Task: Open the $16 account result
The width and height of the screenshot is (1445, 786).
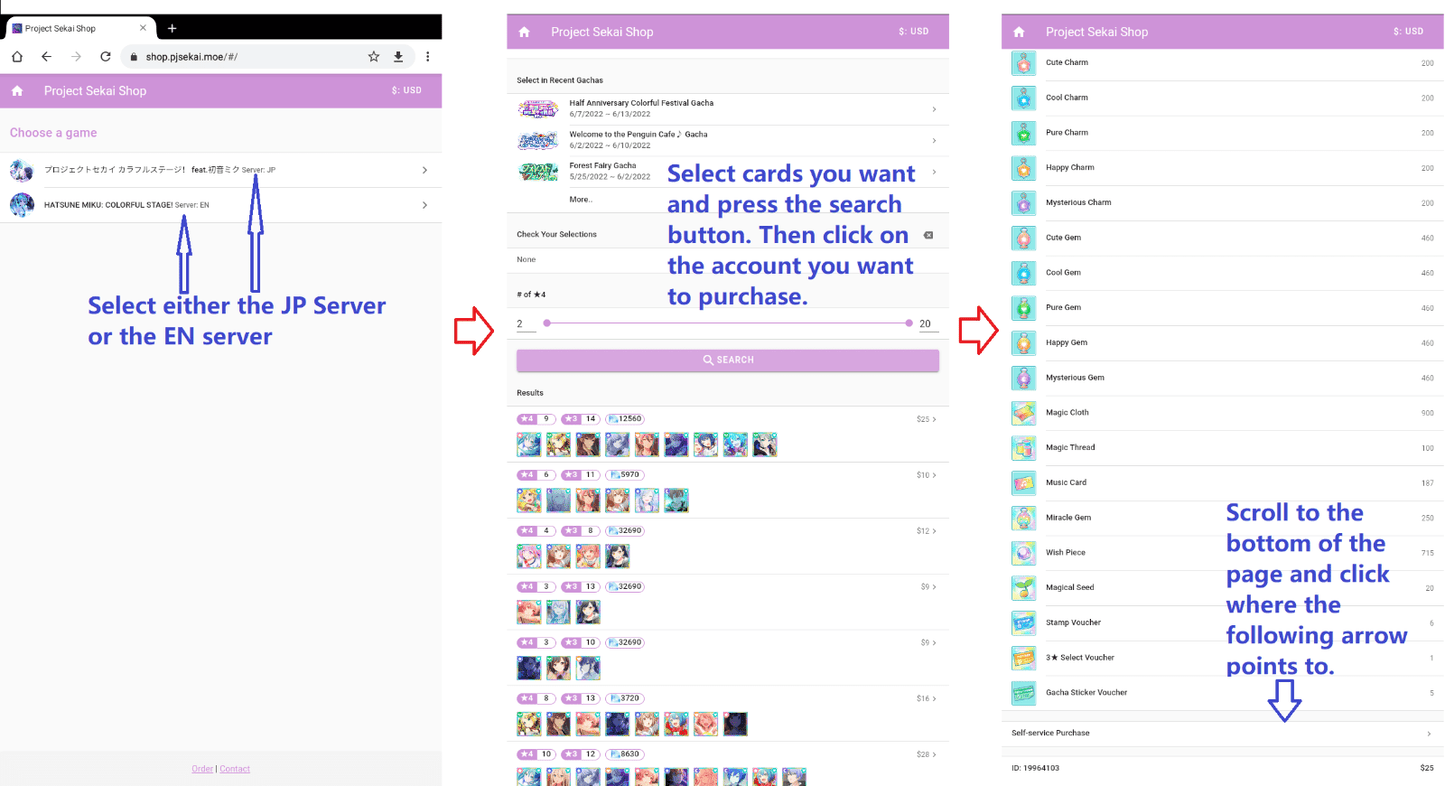Action: pyautogui.click(x=727, y=714)
